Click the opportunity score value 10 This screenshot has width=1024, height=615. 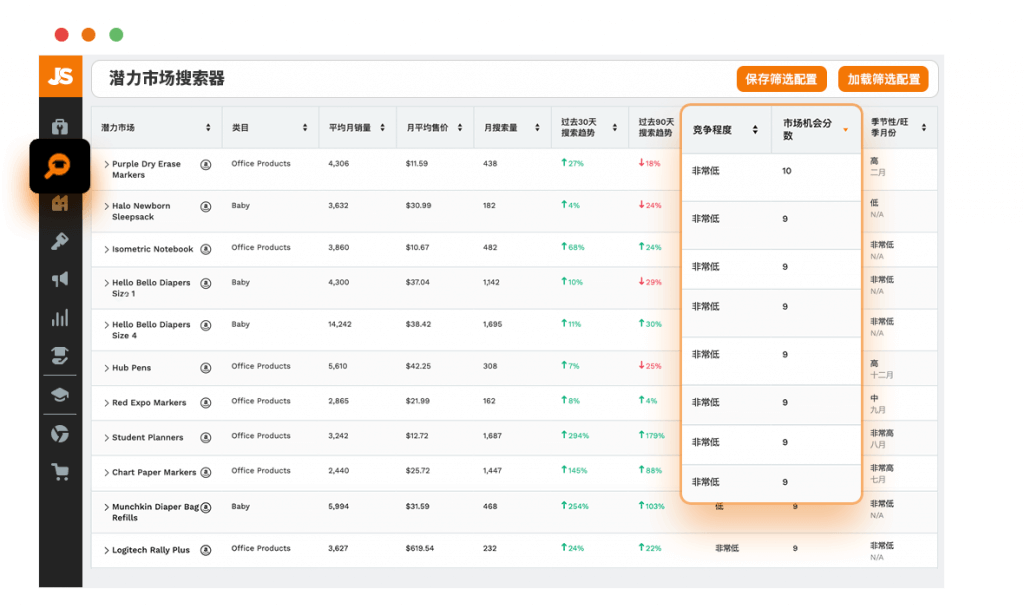pyautogui.click(x=787, y=171)
